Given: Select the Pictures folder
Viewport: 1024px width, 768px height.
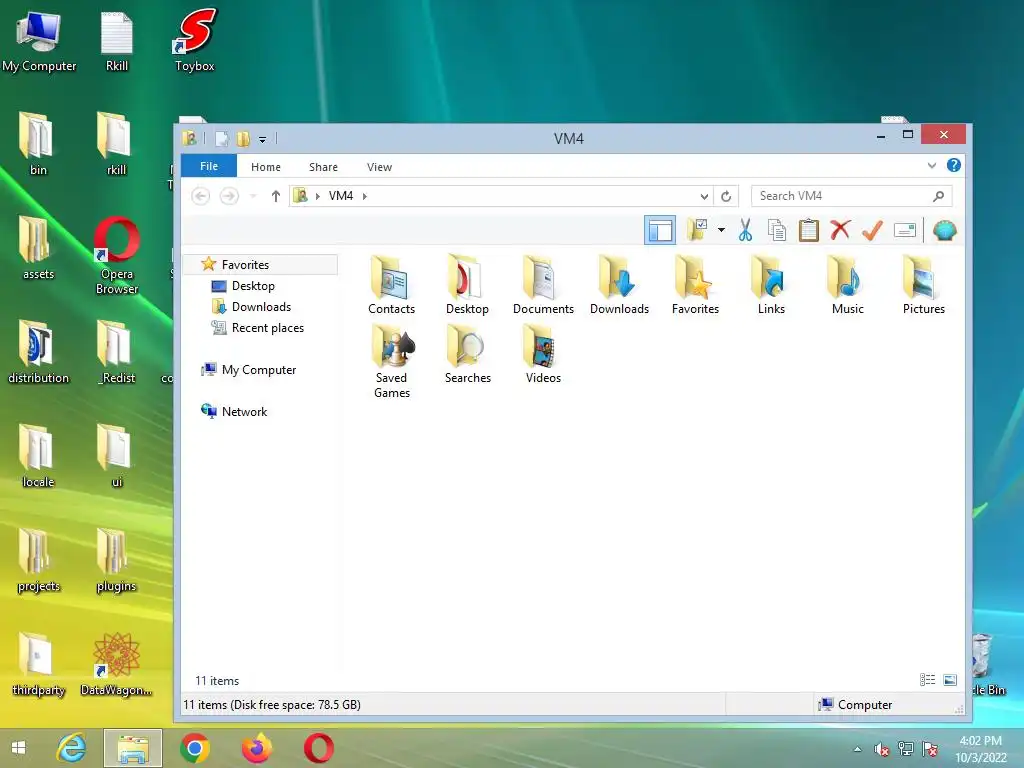Looking at the screenshot, I should coord(923,286).
